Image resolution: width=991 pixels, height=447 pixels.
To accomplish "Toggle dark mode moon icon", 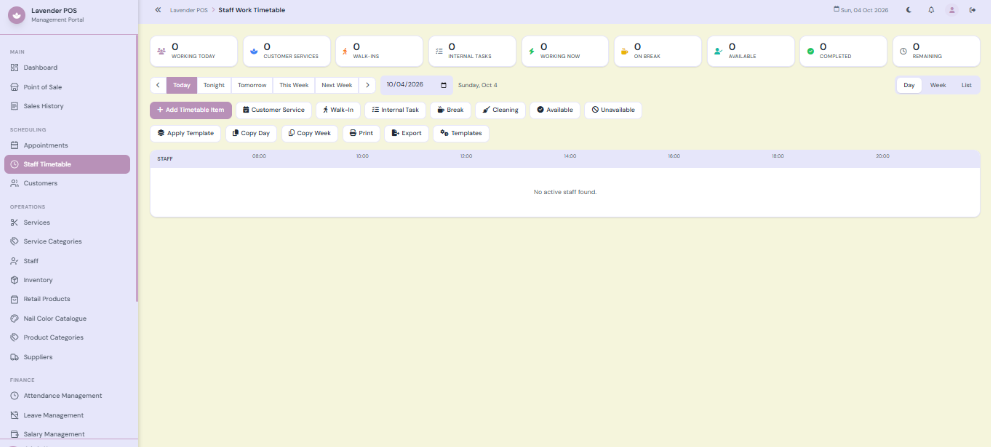I will pyautogui.click(x=909, y=10).
